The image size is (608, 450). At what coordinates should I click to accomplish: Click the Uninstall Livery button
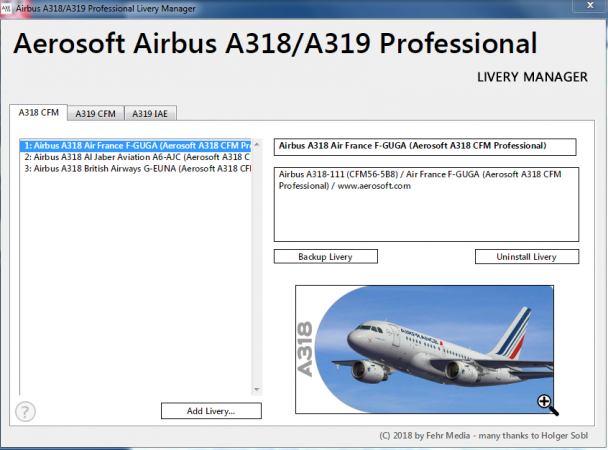coord(527,257)
